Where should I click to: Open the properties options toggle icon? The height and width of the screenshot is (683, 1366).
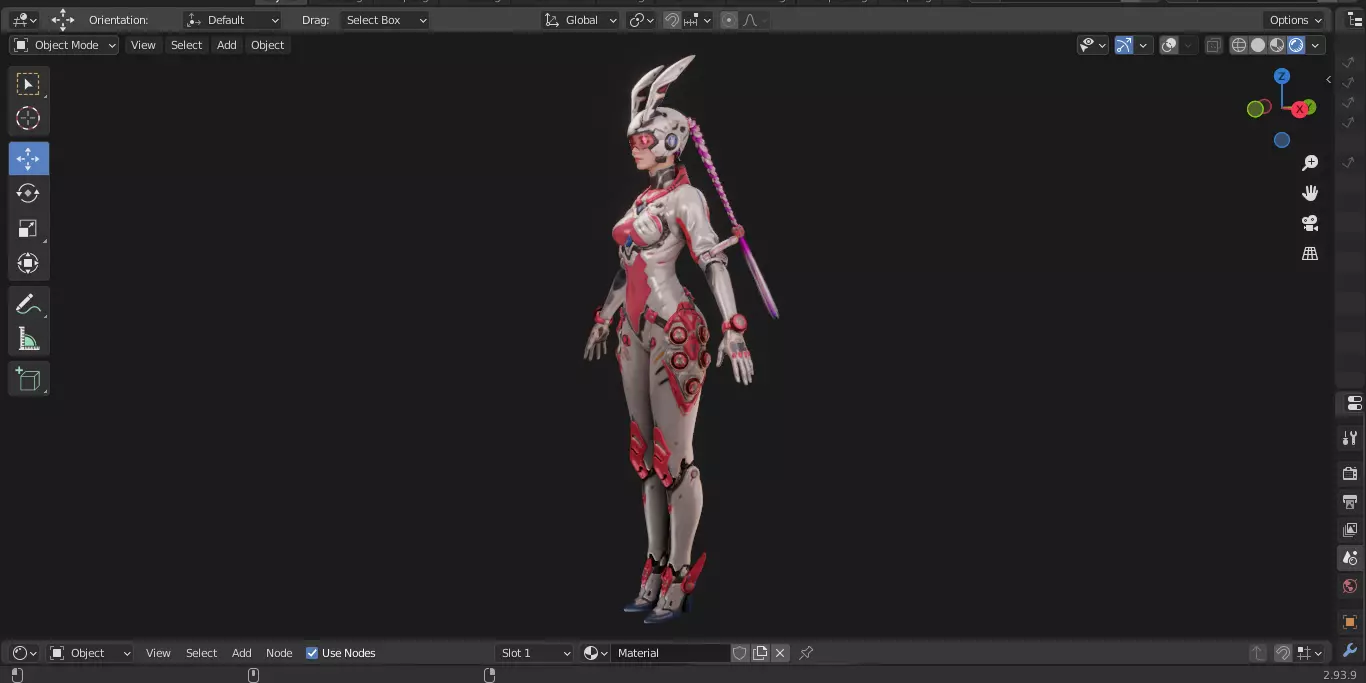tap(1354, 403)
